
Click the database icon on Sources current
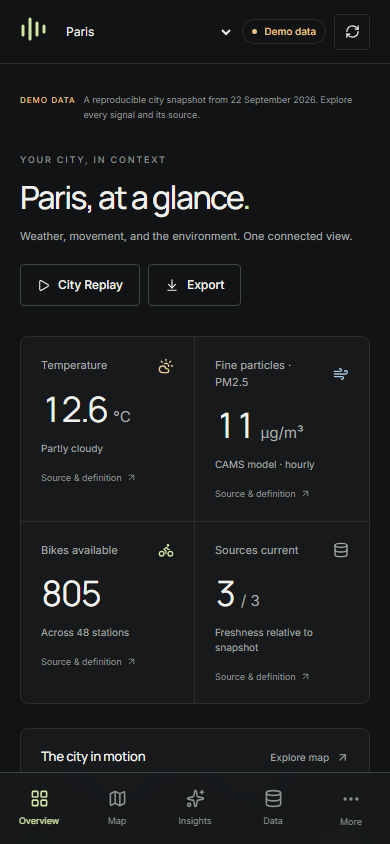[341, 550]
